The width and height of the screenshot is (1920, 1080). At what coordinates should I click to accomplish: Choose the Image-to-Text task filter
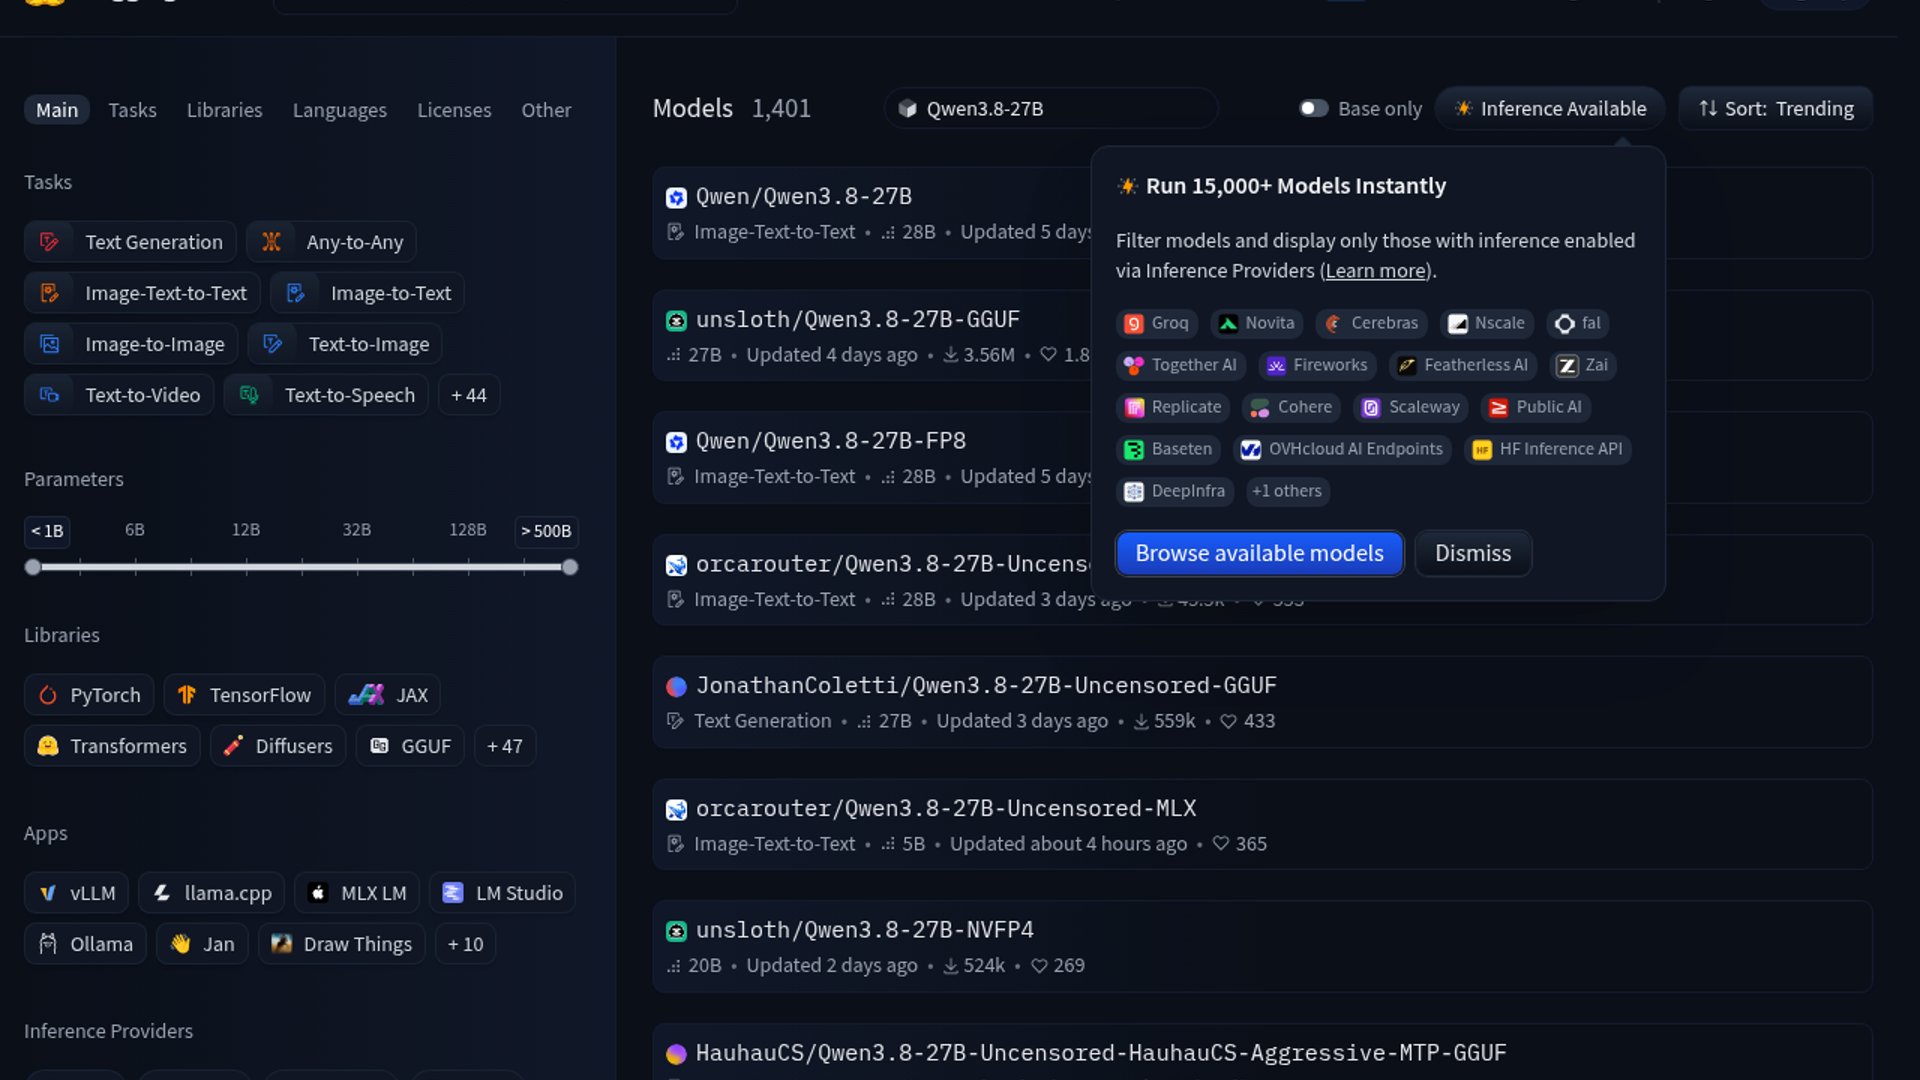367,293
